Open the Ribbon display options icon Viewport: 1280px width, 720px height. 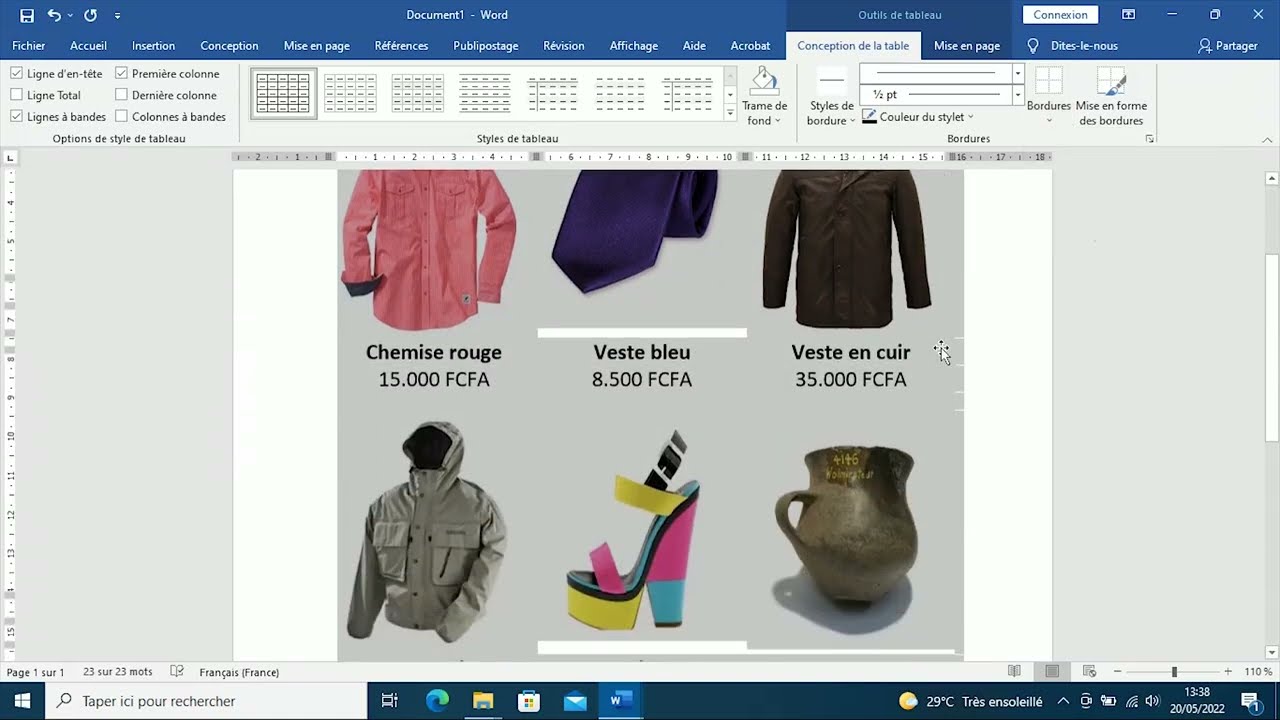tap(1128, 15)
